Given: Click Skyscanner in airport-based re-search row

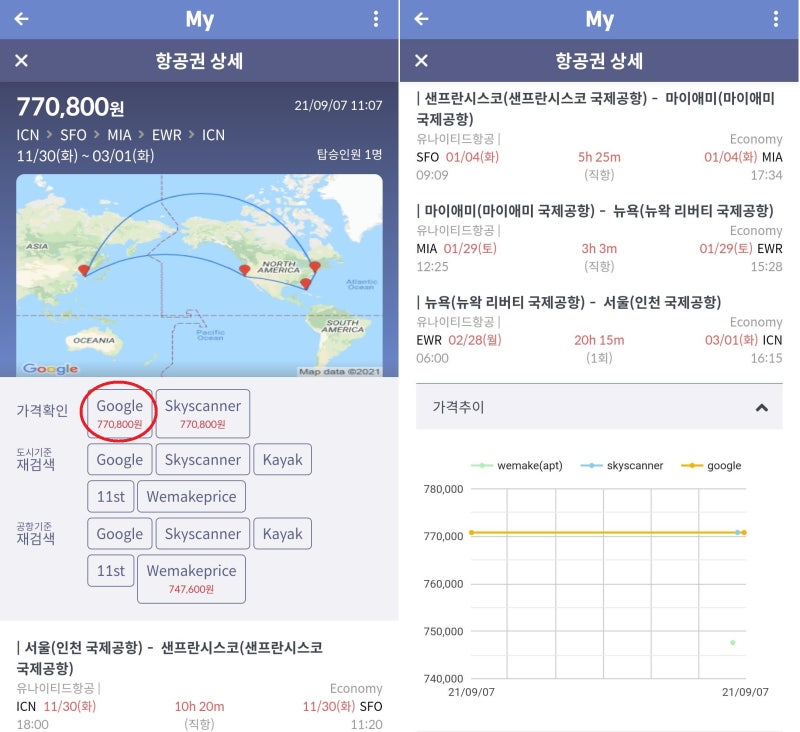Looking at the screenshot, I should coord(203,534).
